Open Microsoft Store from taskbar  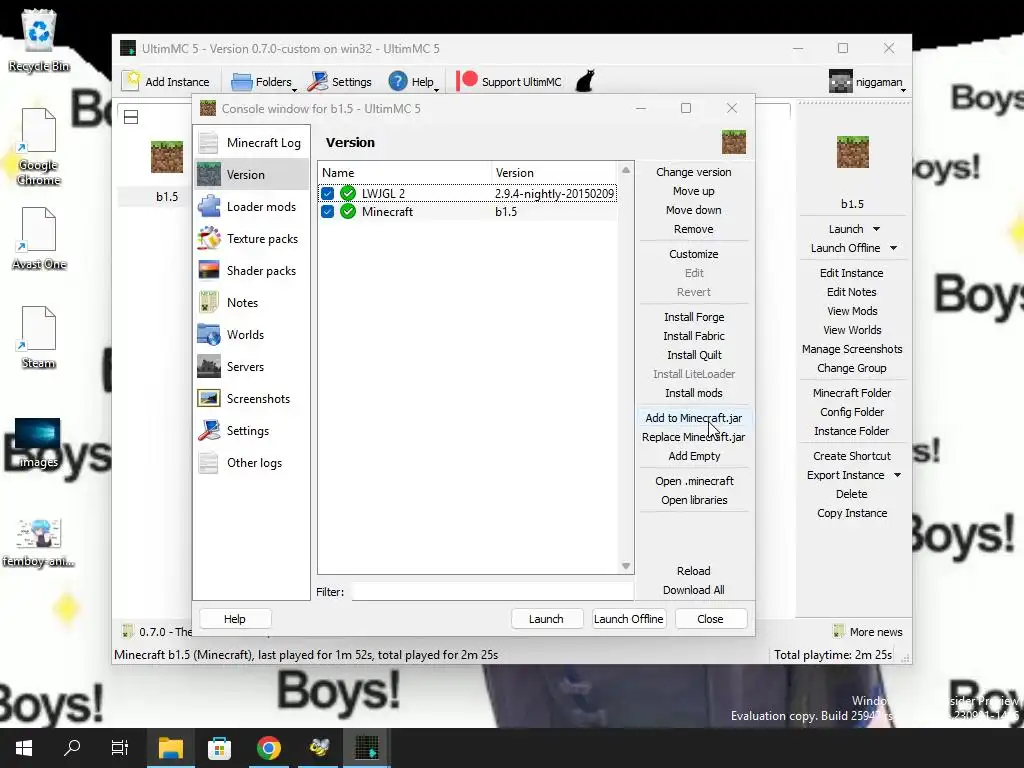tap(219, 748)
